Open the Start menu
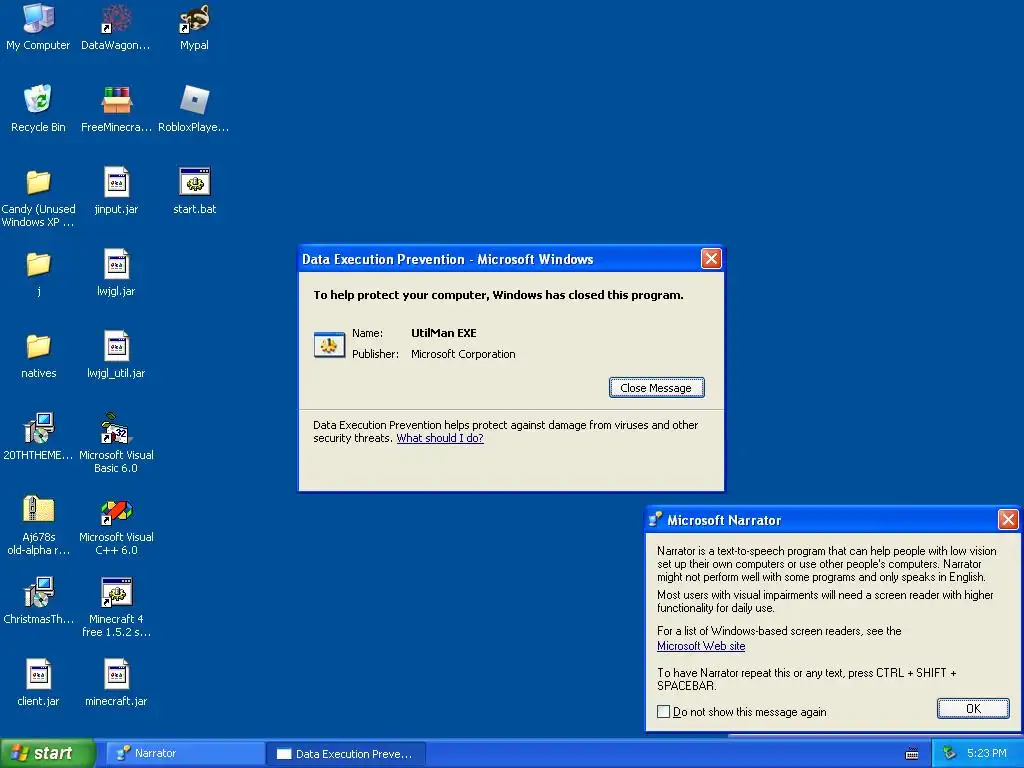 click(x=47, y=753)
